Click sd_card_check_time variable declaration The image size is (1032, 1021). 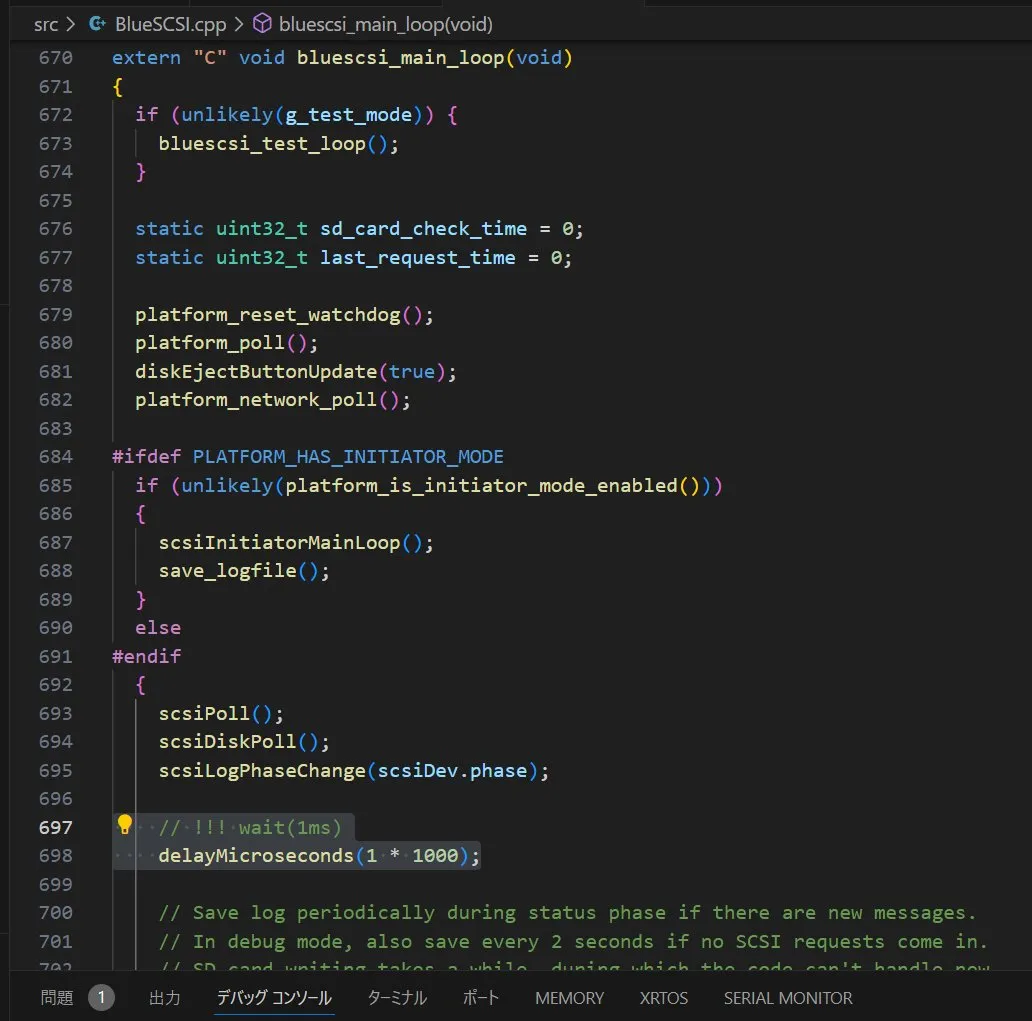423,229
